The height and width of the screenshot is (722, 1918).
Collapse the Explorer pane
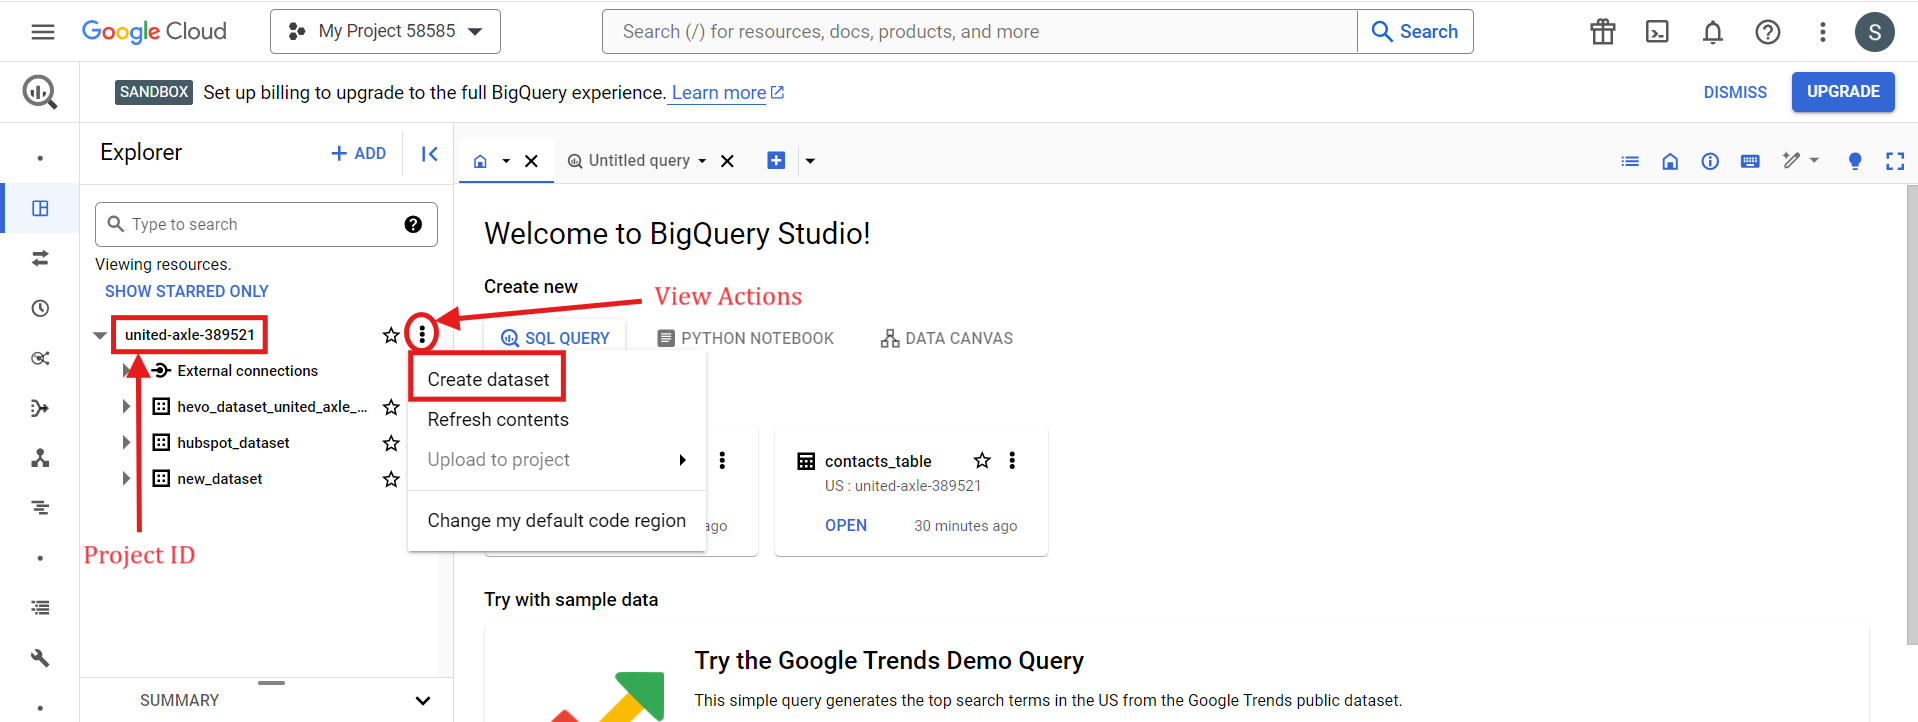point(430,154)
